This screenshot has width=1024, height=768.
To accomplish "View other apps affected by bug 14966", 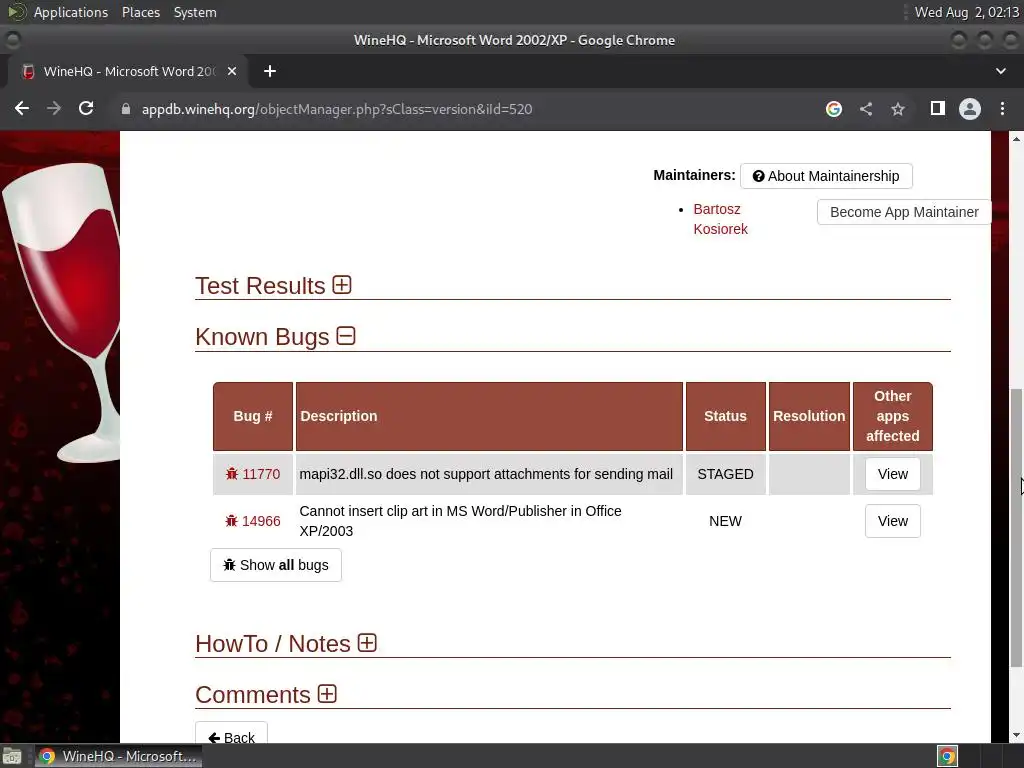I will [893, 521].
